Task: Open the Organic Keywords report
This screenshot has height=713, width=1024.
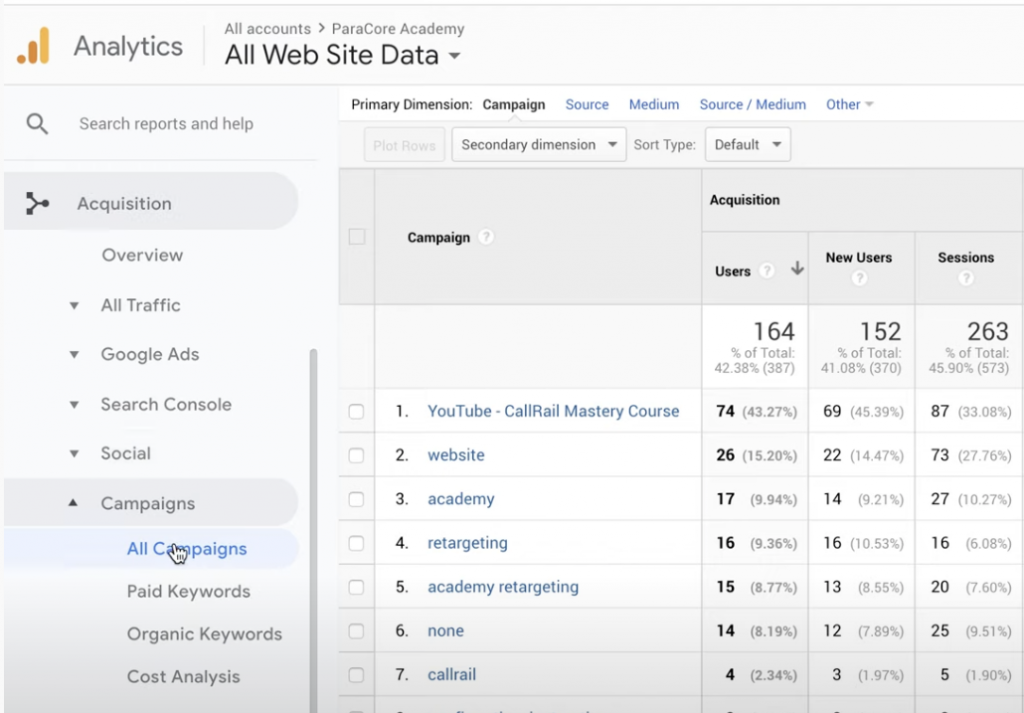Action: pos(204,634)
